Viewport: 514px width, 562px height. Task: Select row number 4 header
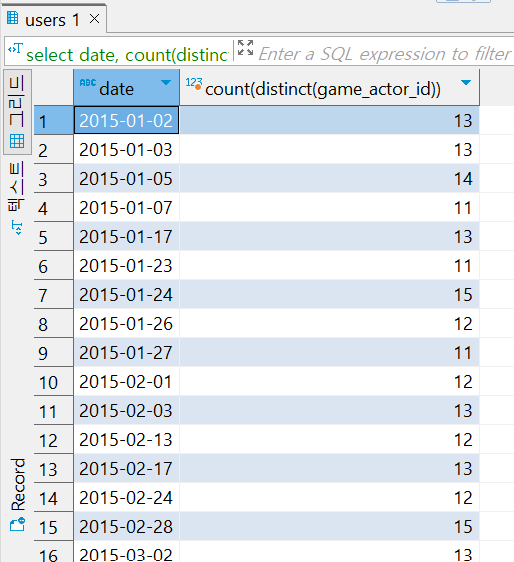coord(54,208)
